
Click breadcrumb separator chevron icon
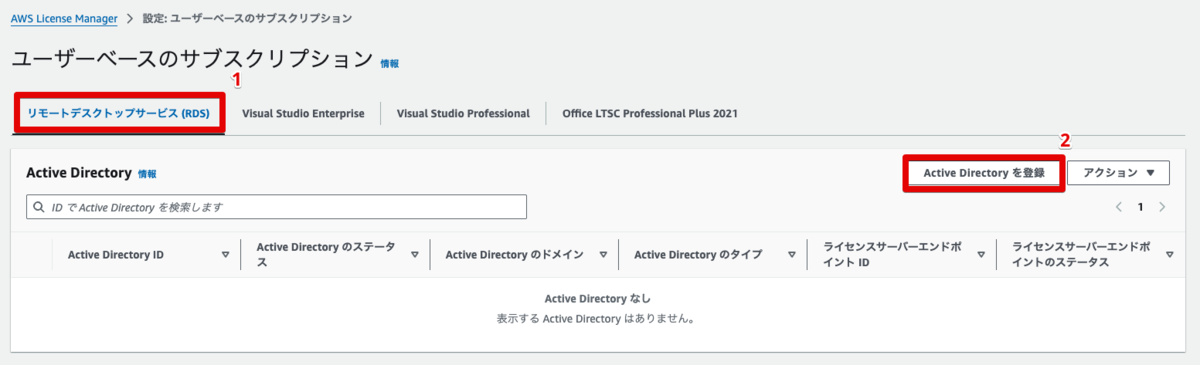(x=131, y=19)
